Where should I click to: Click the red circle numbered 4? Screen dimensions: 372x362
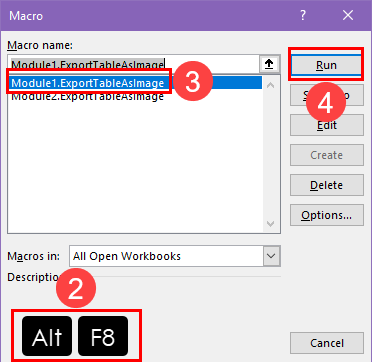point(325,103)
